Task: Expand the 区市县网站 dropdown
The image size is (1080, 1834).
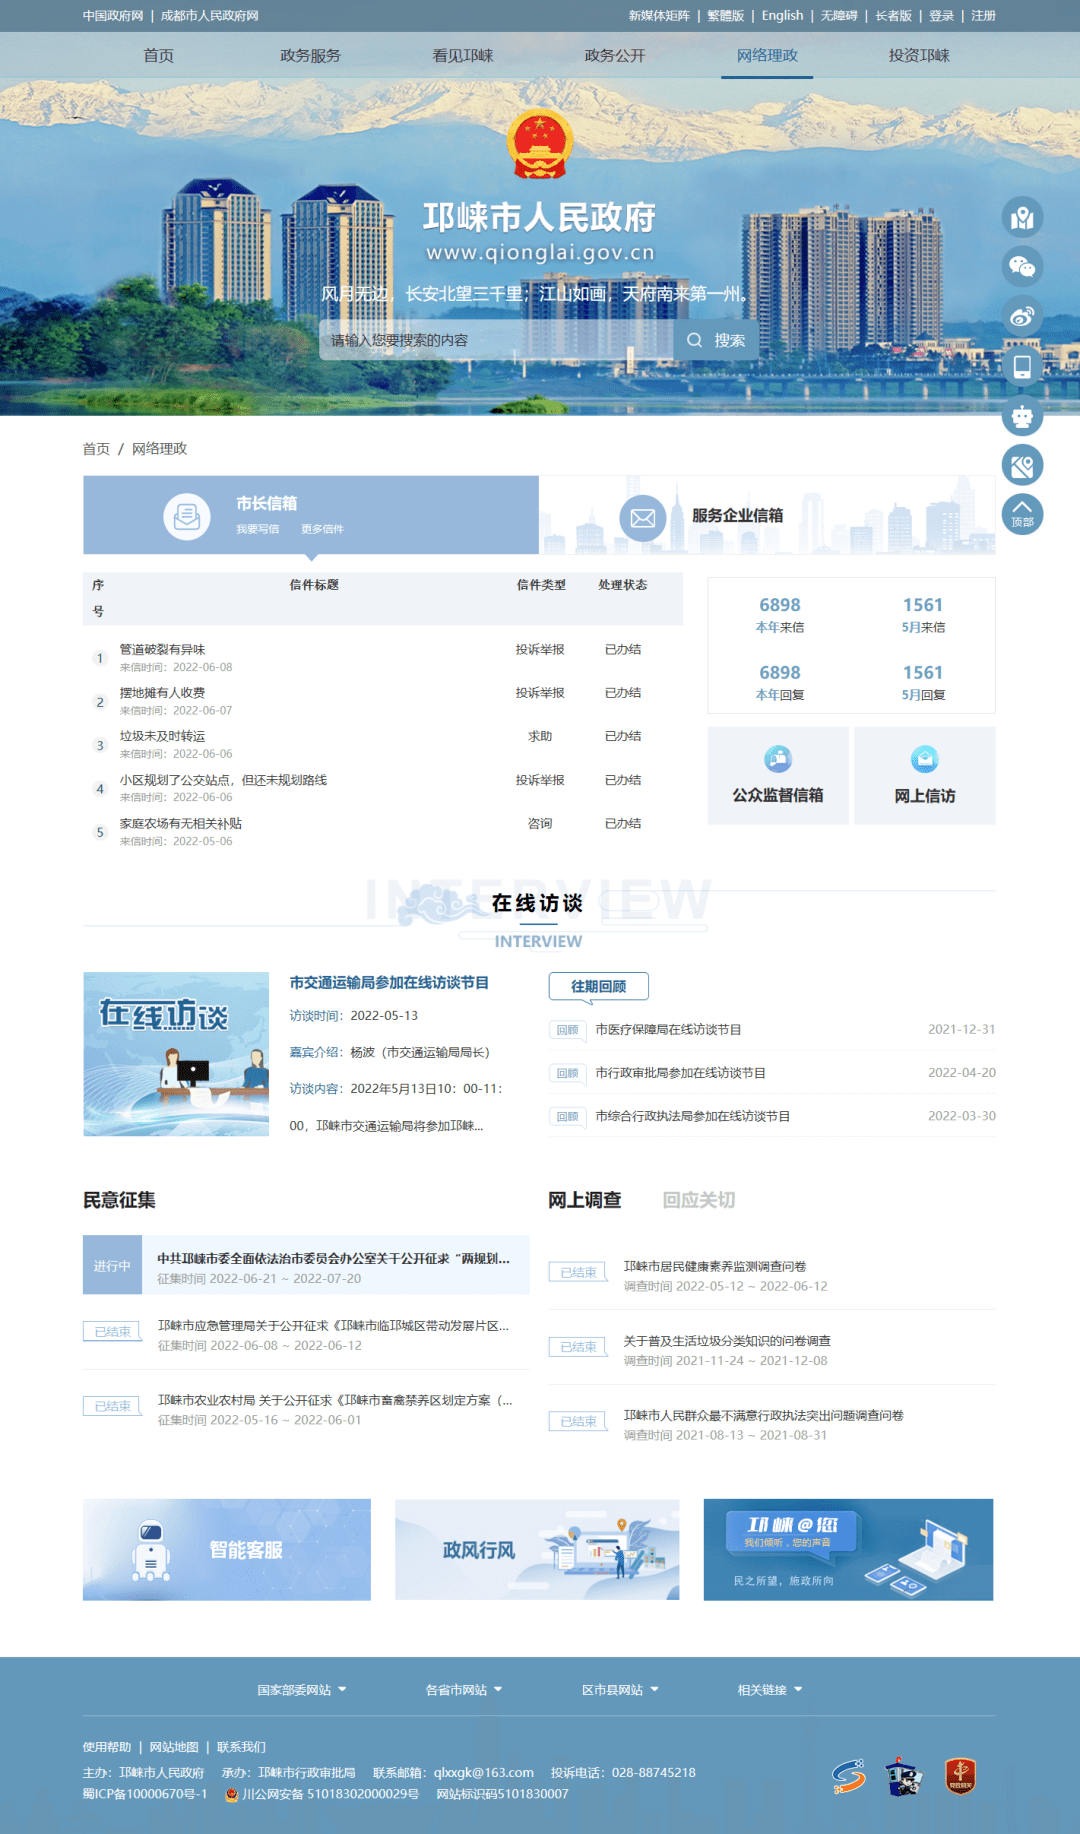Action: pos(621,1690)
